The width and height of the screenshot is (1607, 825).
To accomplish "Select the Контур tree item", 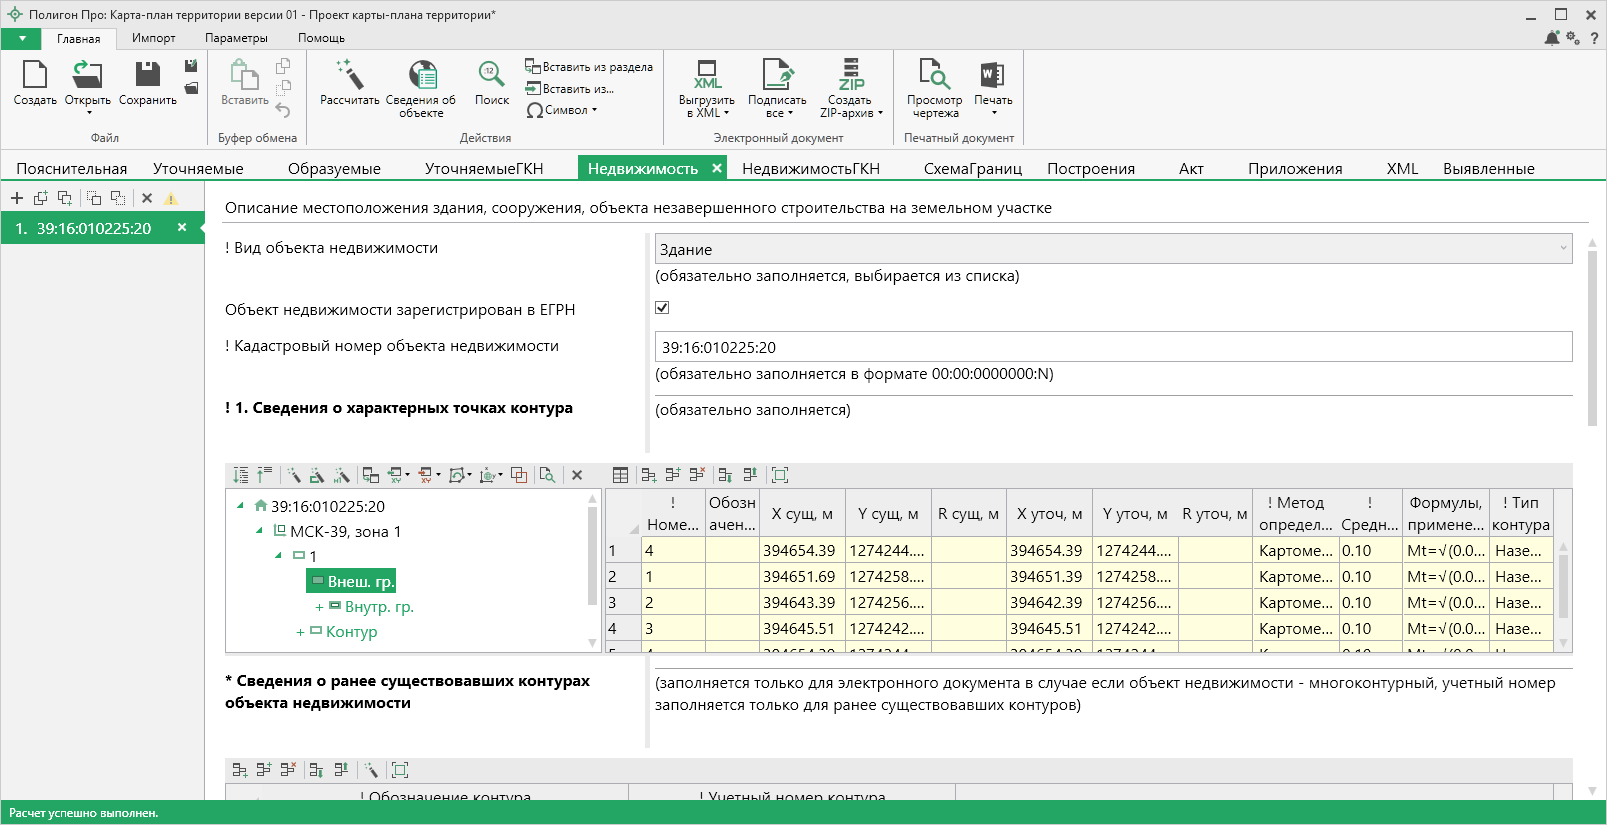I will pyautogui.click(x=351, y=632).
